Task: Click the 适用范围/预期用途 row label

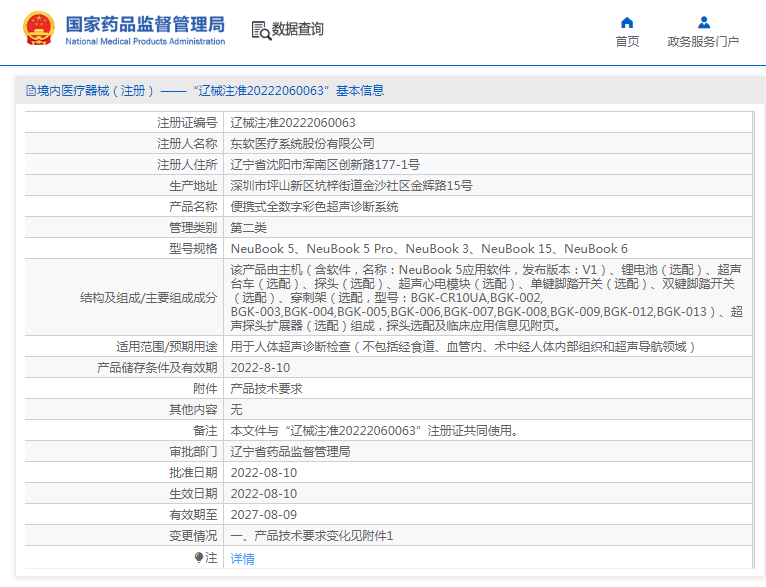Action: (167, 347)
